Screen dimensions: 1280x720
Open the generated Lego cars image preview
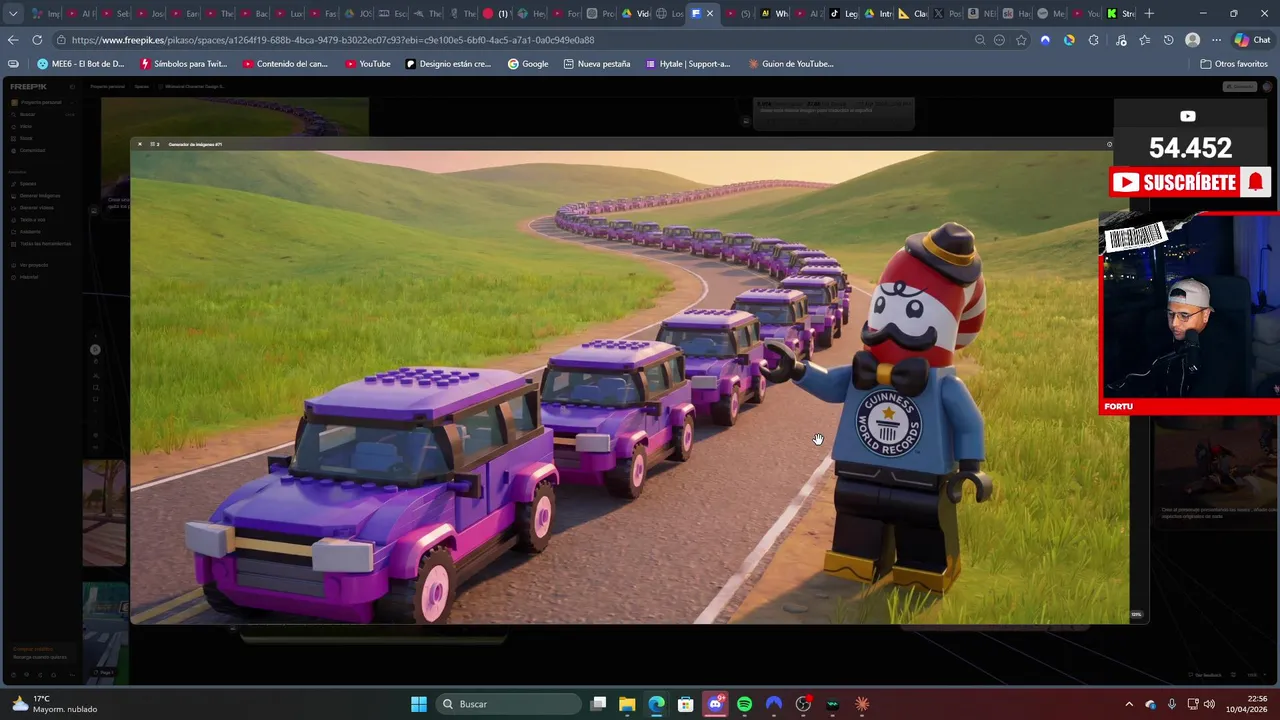click(630, 387)
